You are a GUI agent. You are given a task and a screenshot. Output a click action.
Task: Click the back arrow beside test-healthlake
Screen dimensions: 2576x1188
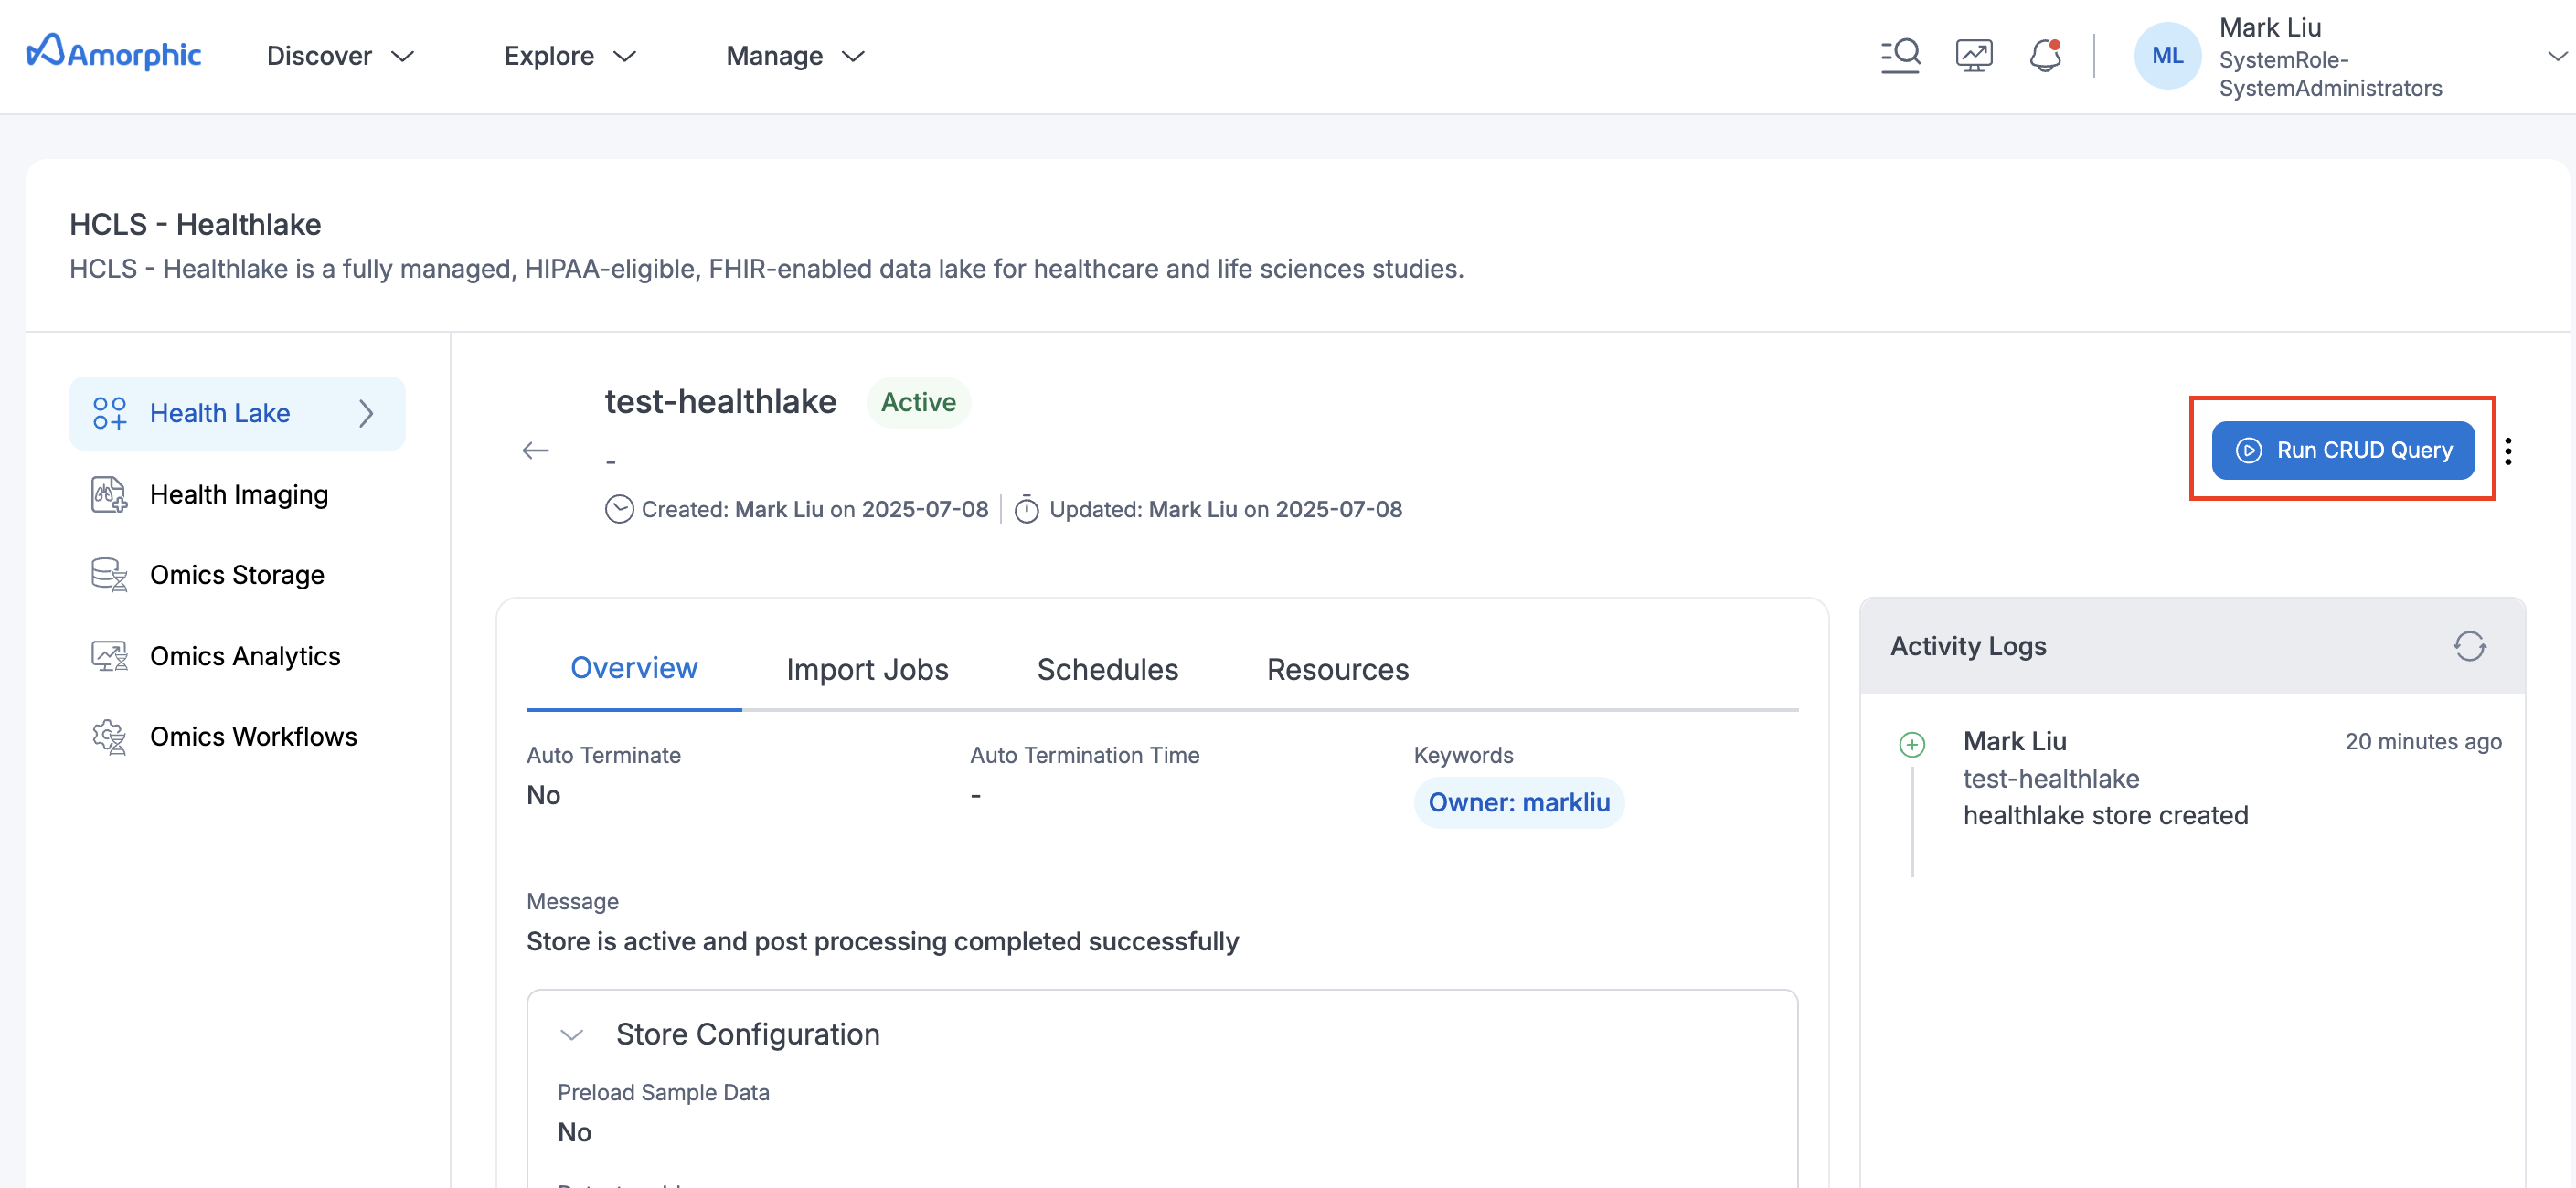(x=536, y=451)
